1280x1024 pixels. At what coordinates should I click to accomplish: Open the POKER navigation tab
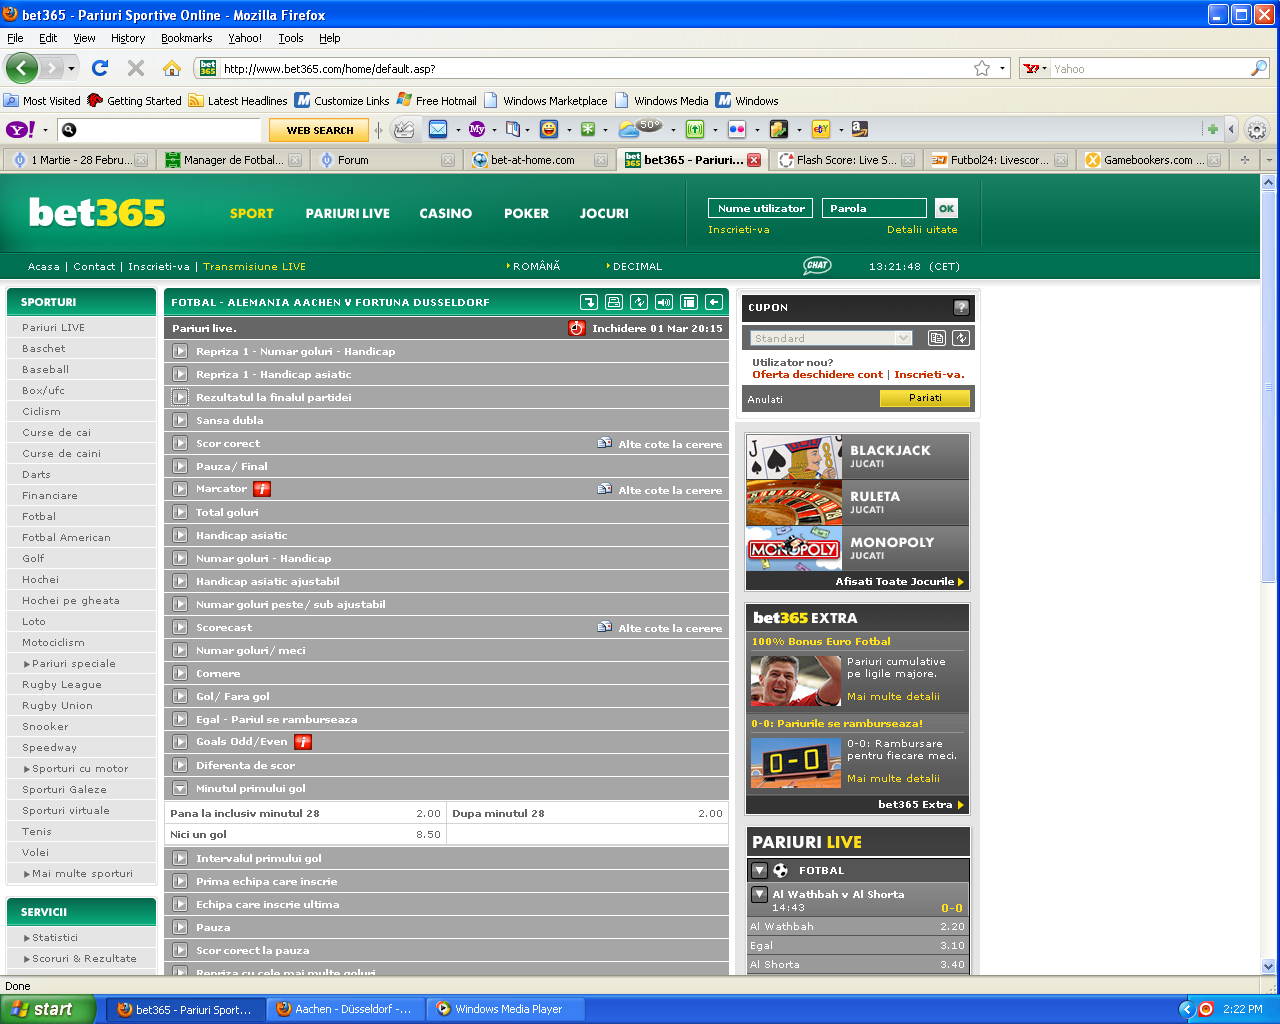[527, 213]
